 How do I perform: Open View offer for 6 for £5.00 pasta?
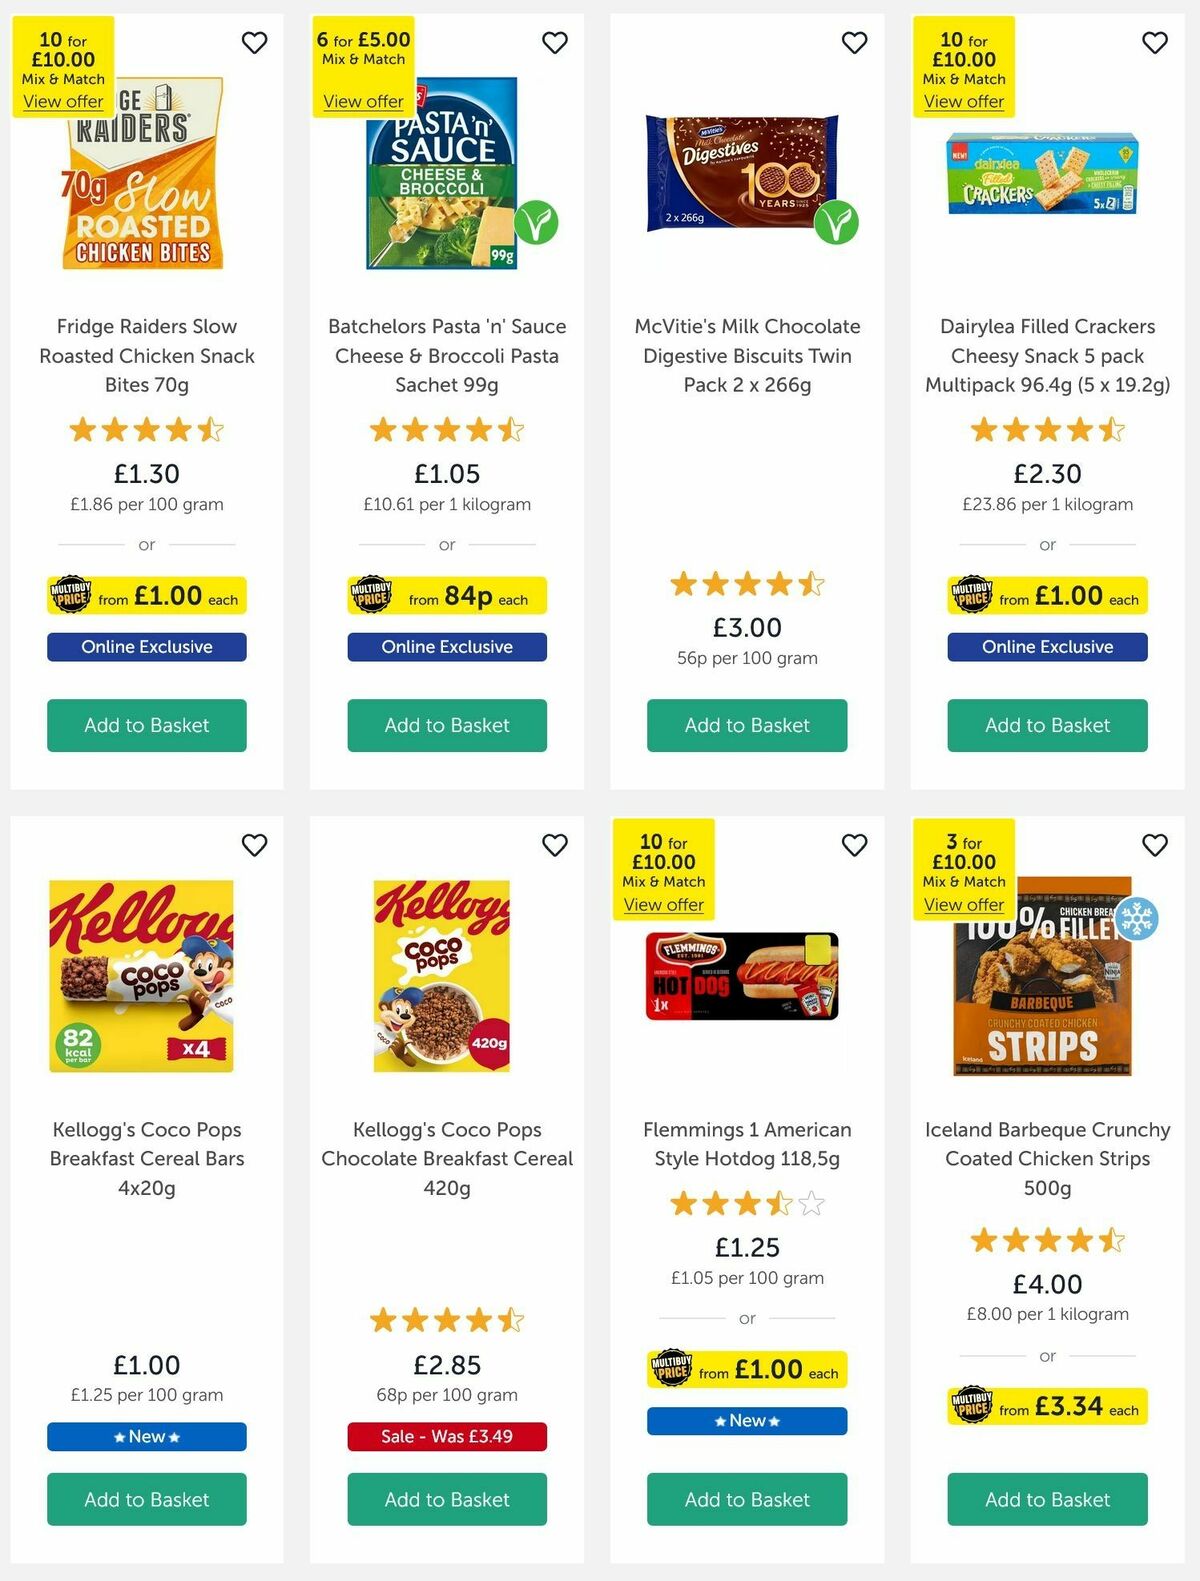[361, 101]
